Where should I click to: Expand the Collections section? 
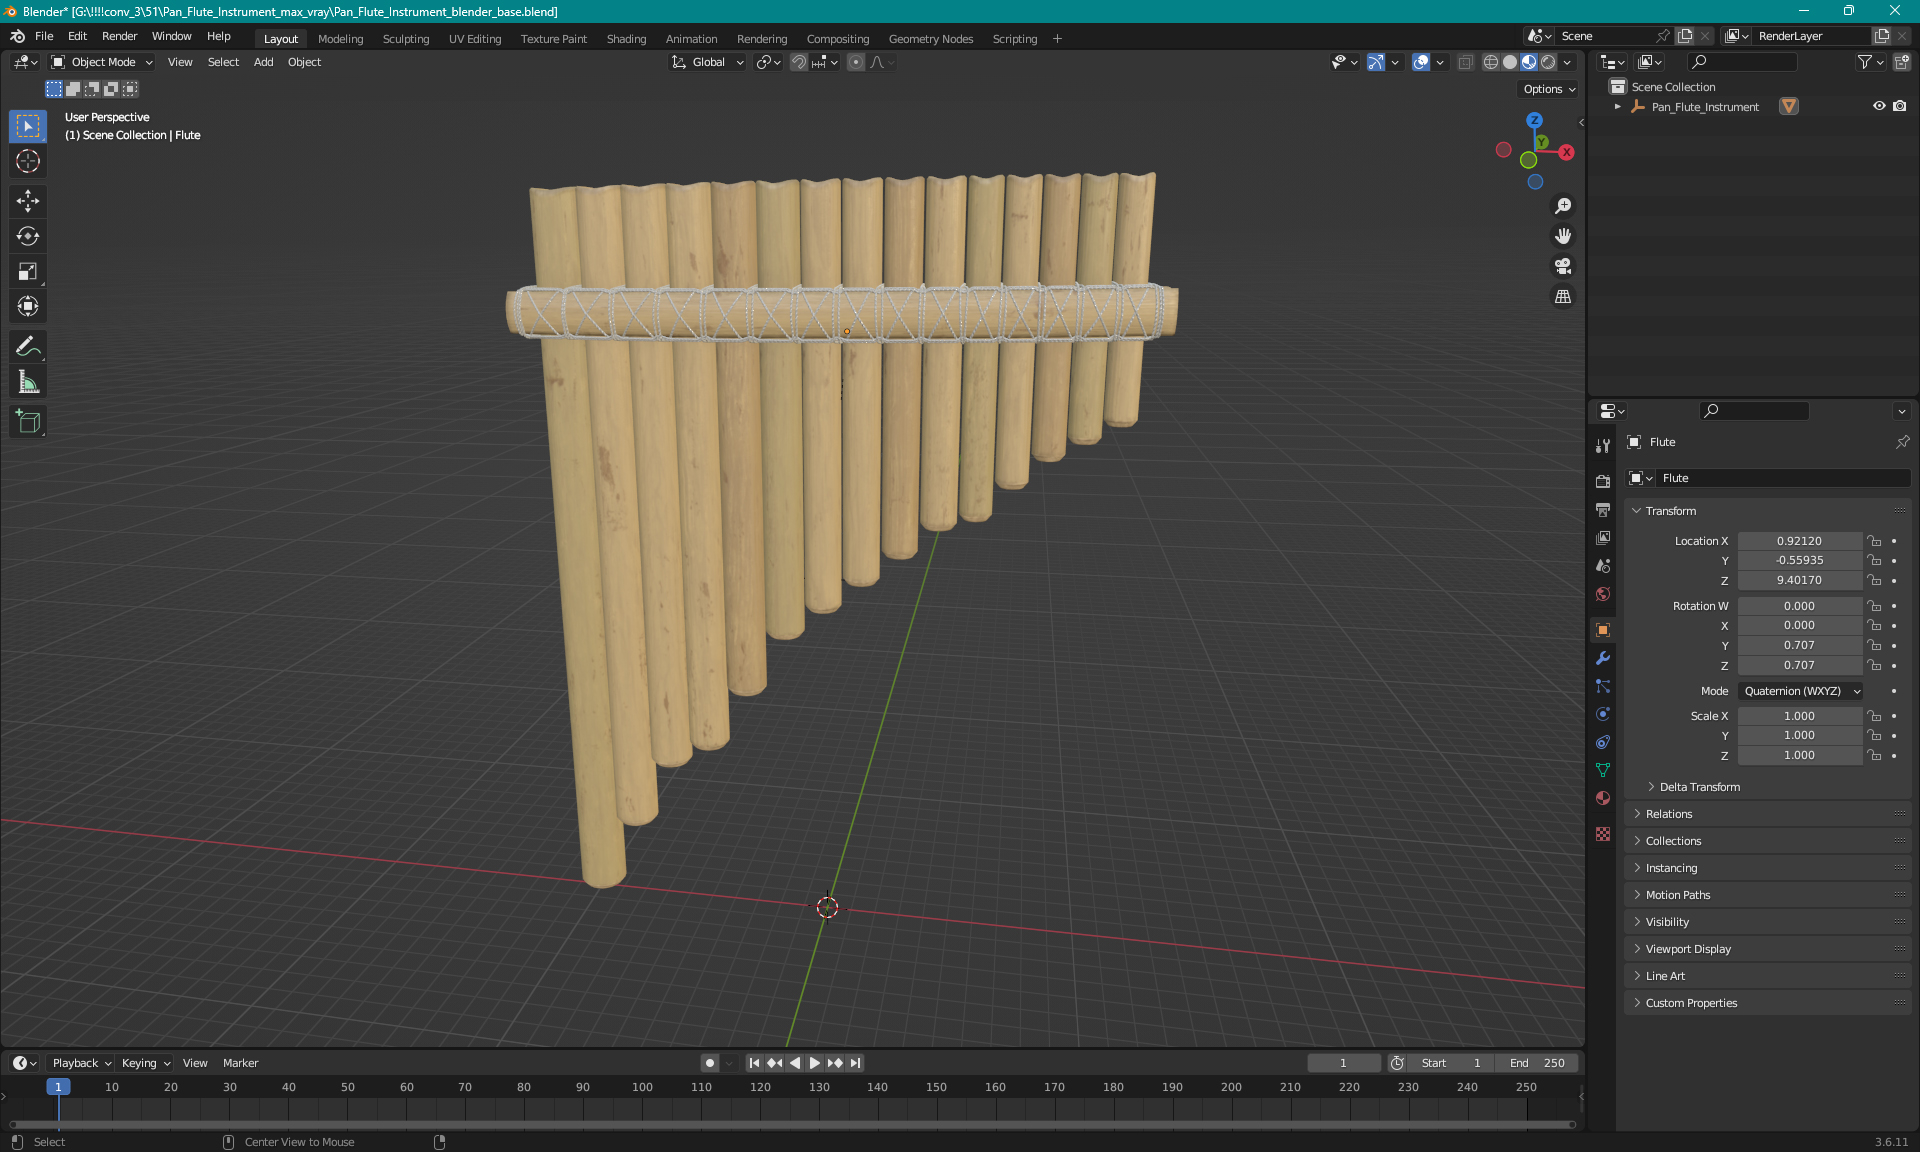(x=1673, y=841)
